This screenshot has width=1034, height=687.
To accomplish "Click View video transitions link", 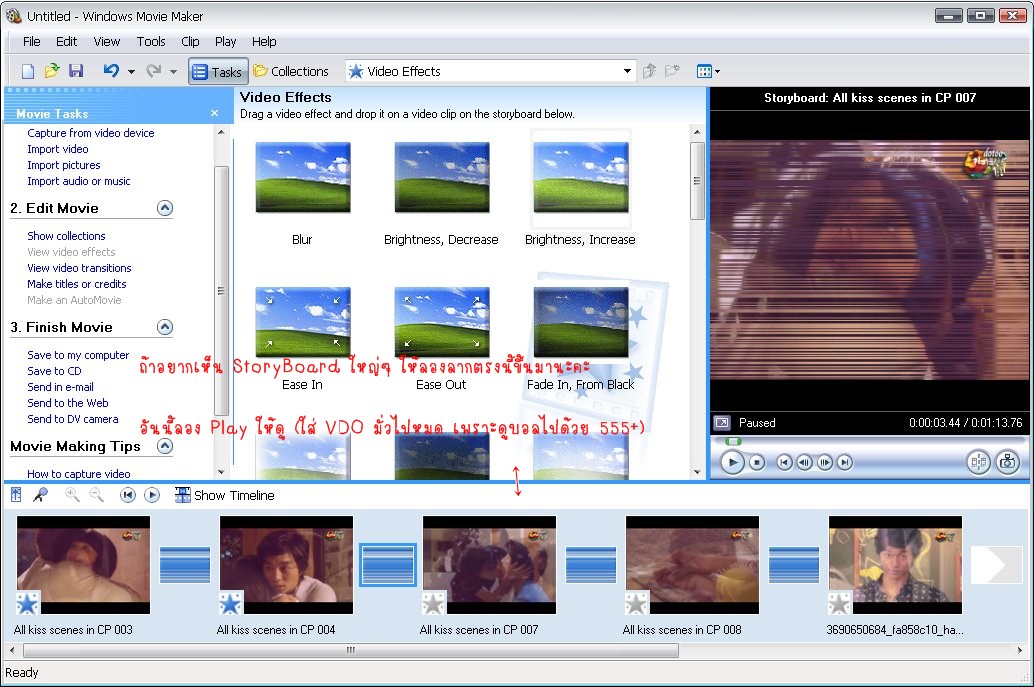I will [x=79, y=268].
